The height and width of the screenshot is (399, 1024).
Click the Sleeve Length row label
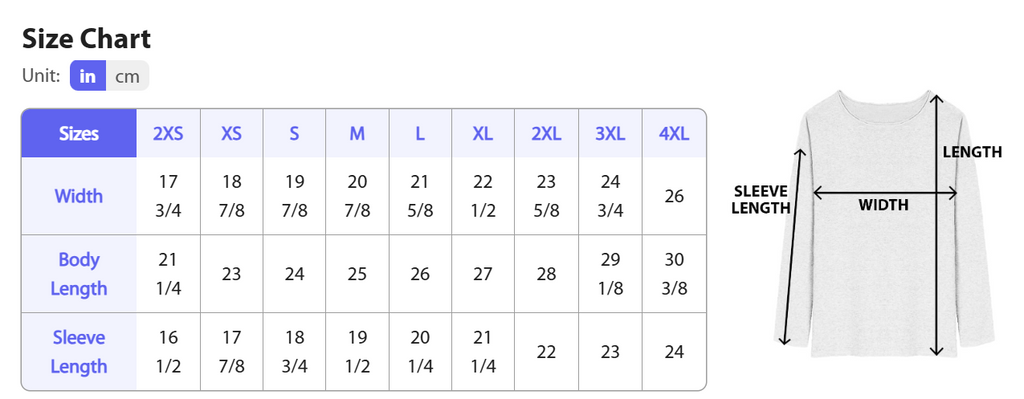(79, 351)
